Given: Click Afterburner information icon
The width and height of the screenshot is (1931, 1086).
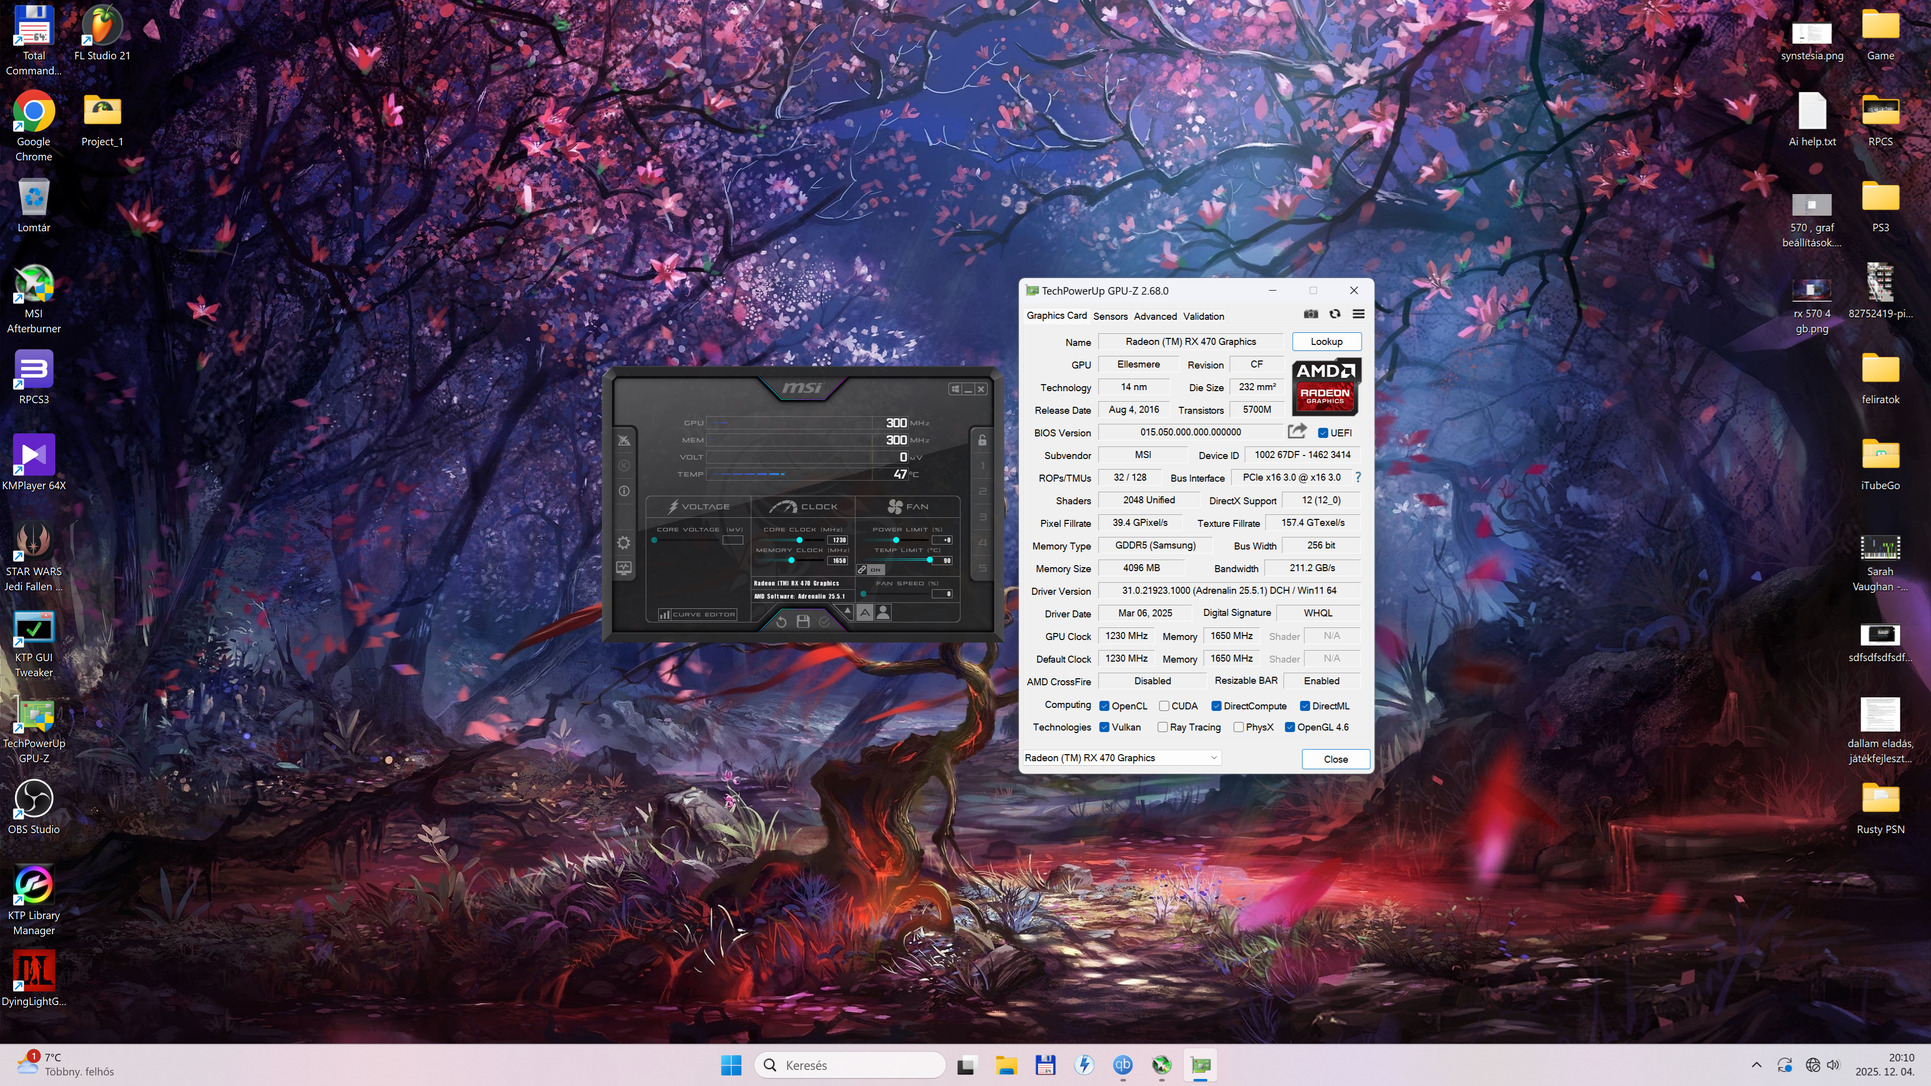Looking at the screenshot, I should [624, 491].
